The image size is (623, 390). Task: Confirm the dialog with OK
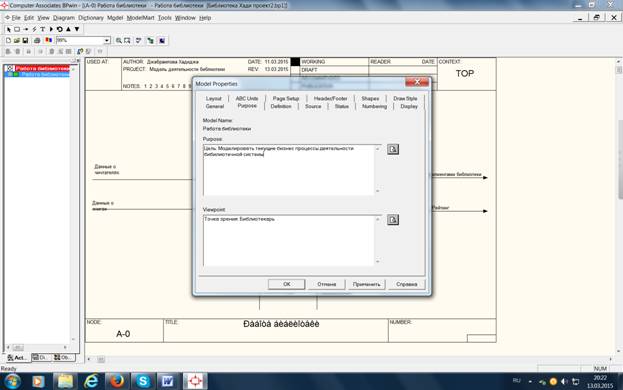coord(286,284)
